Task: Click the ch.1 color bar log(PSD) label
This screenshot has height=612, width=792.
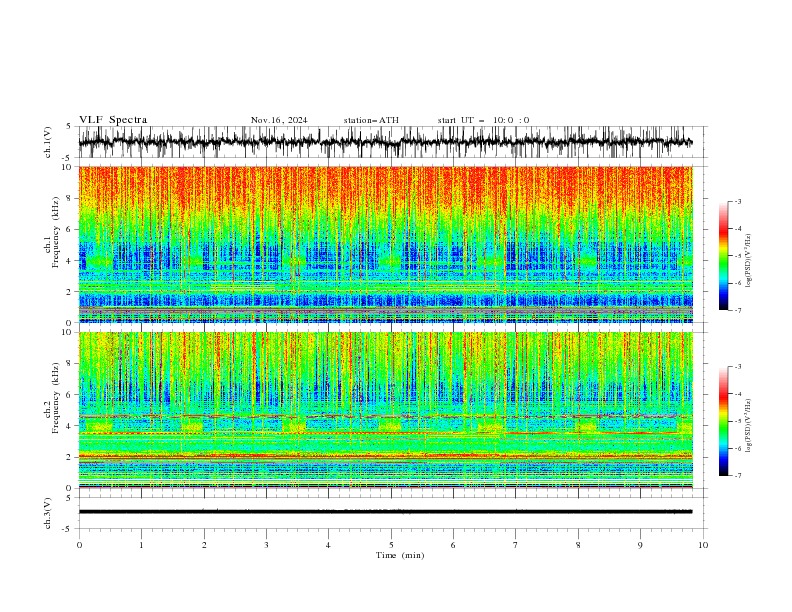Action: (749, 261)
